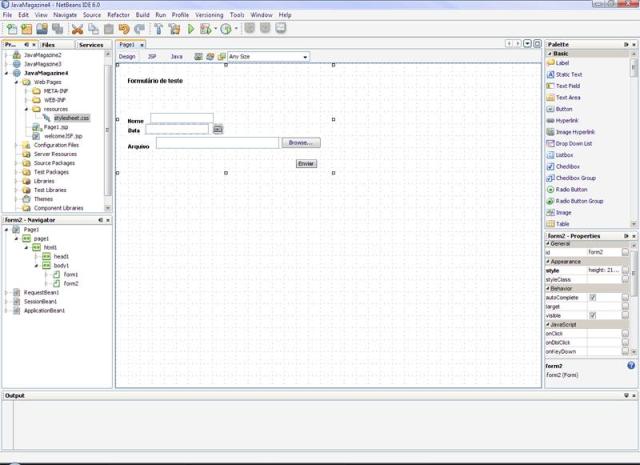Screen dimensions: 640x465
Task: Toggle the autoComplete property checkbox
Action: pyautogui.click(x=593, y=297)
